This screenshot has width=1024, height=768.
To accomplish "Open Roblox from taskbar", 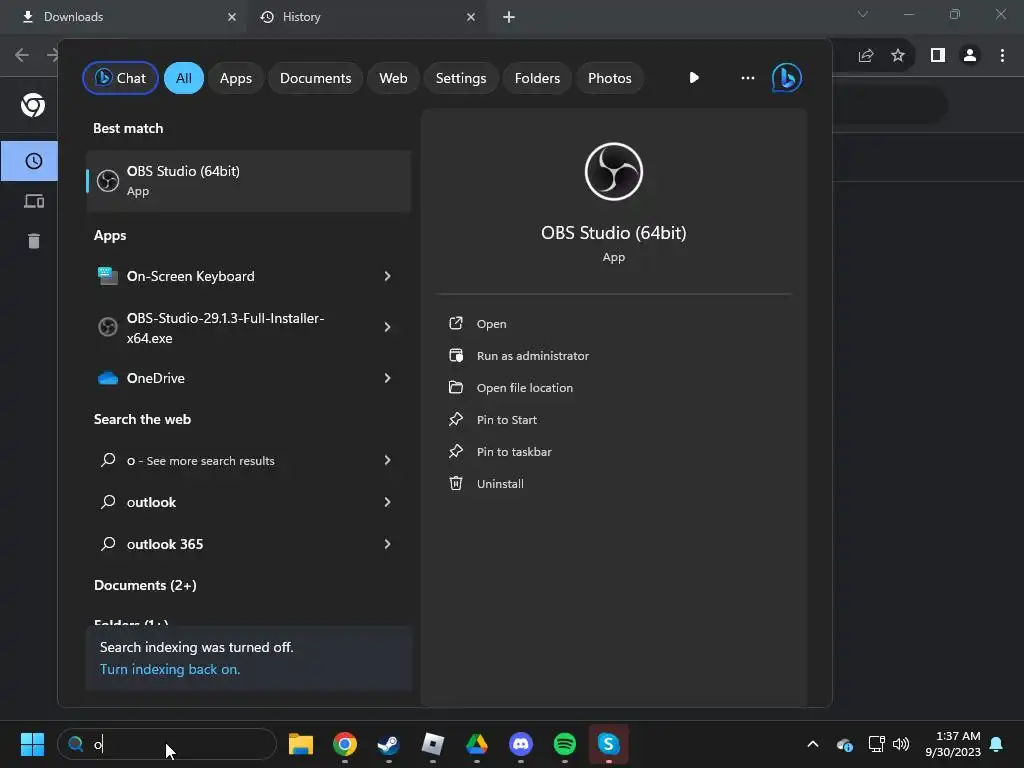I will pyautogui.click(x=433, y=744).
